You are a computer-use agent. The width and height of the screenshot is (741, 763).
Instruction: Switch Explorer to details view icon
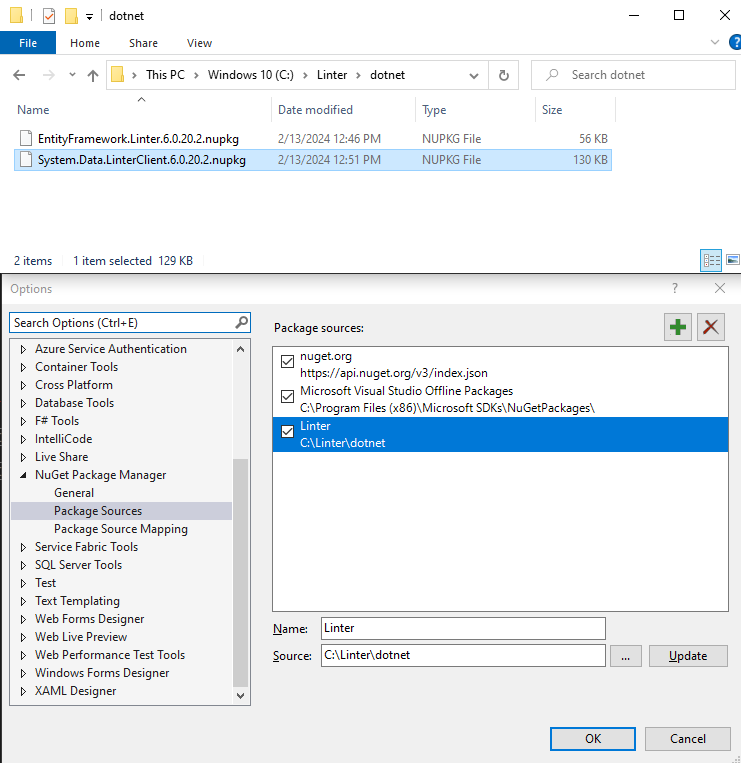711,260
